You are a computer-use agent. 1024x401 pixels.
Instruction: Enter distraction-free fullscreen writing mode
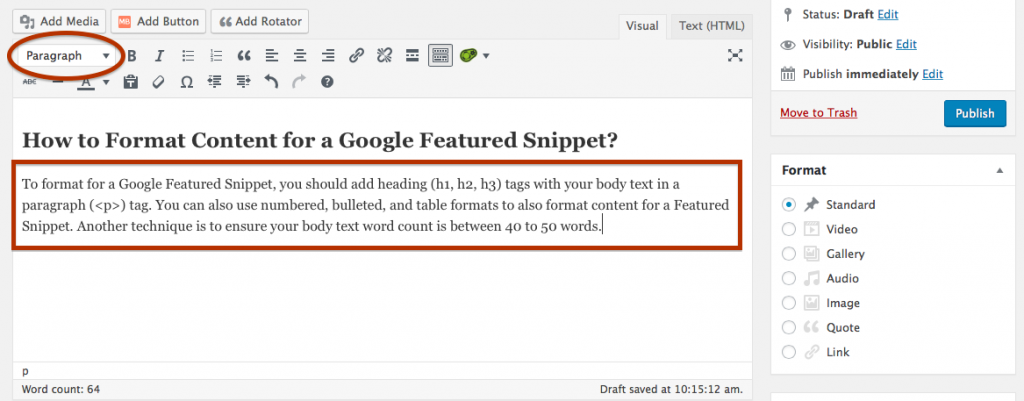click(x=735, y=56)
